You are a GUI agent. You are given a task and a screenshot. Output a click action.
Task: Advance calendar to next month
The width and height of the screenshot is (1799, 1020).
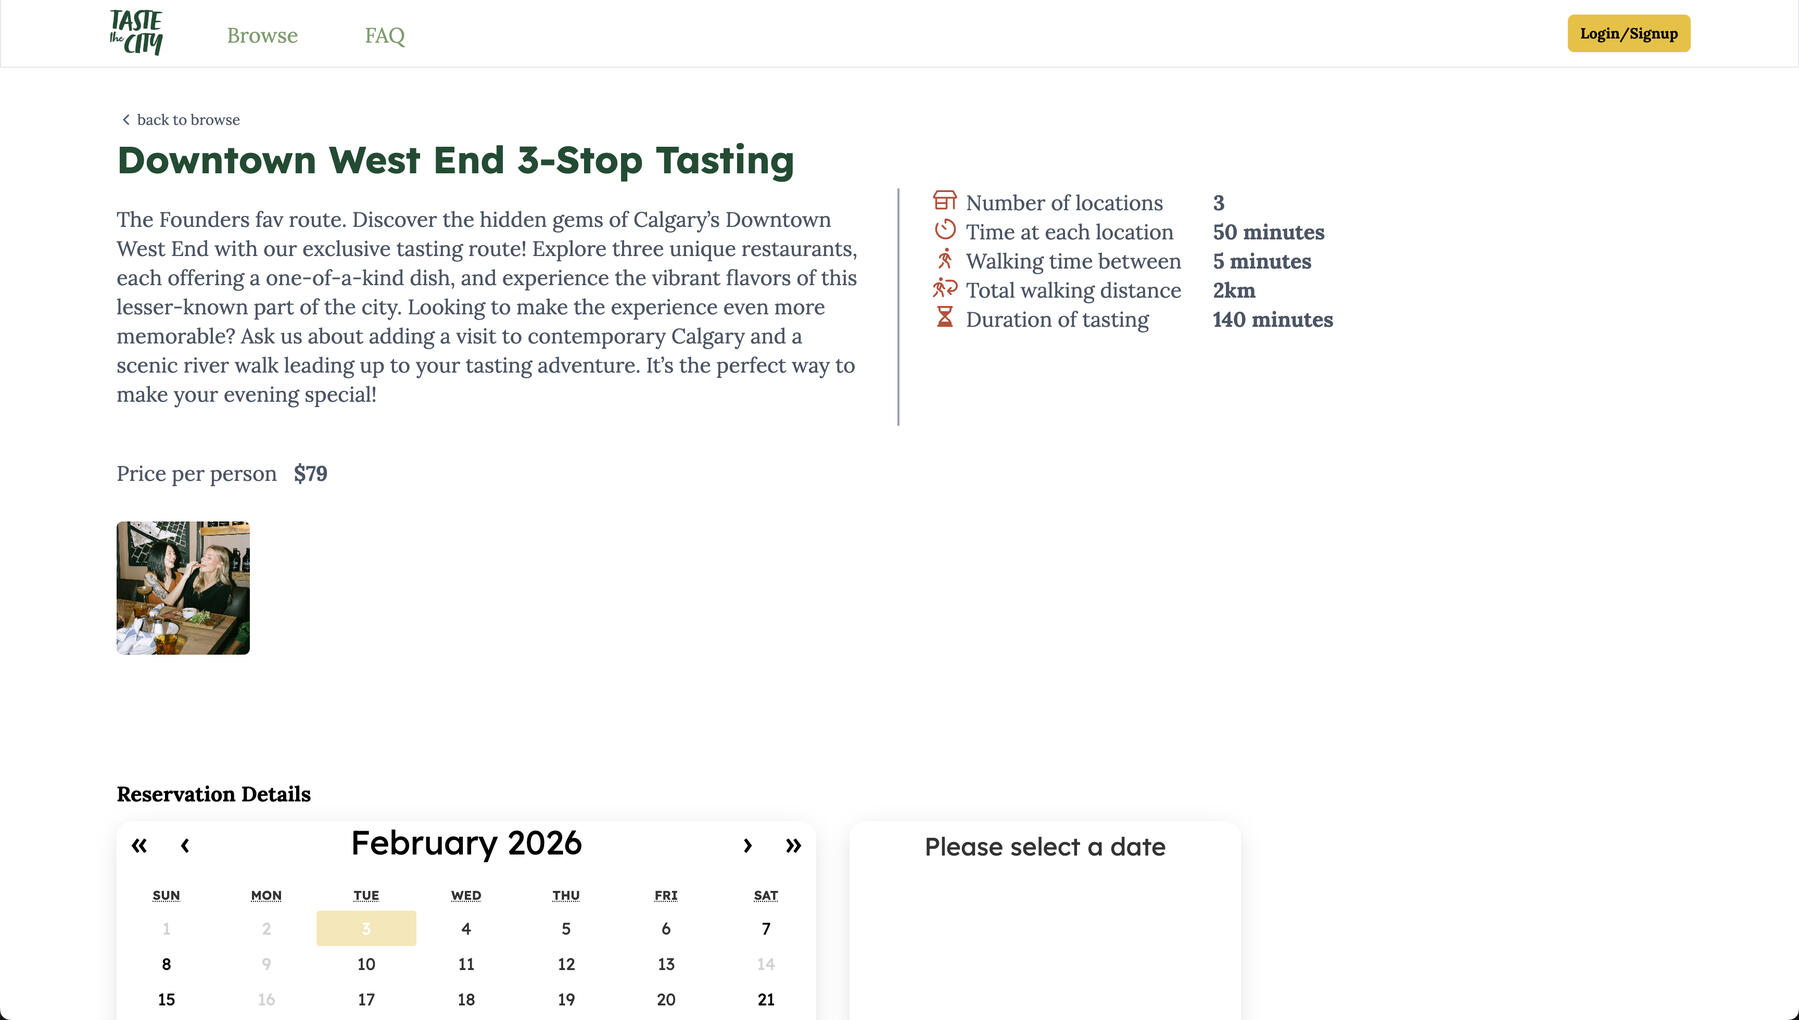(747, 846)
